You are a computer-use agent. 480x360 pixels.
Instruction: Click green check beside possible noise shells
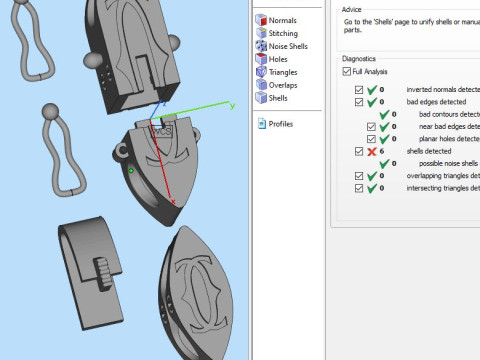point(384,164)
